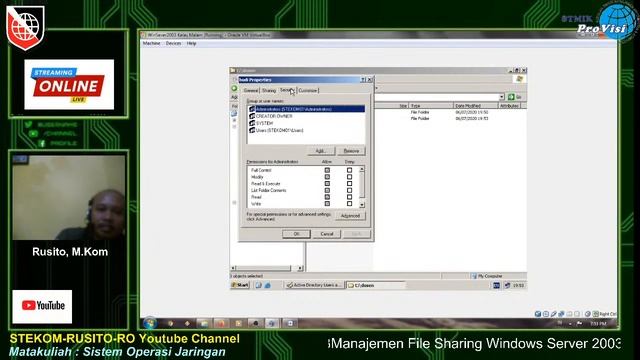Select the SYSTEM entry
The height and width of the screenshot is (360, 640).
264,123
